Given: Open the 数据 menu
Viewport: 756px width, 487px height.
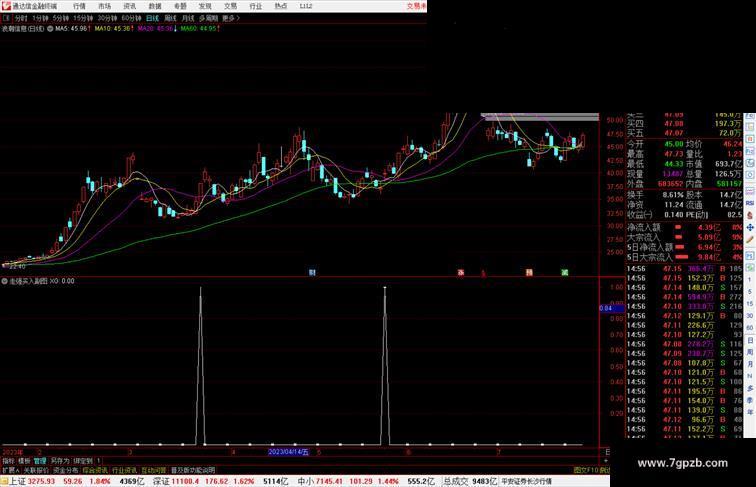Looking at the screenshot, I should [155, 6].
